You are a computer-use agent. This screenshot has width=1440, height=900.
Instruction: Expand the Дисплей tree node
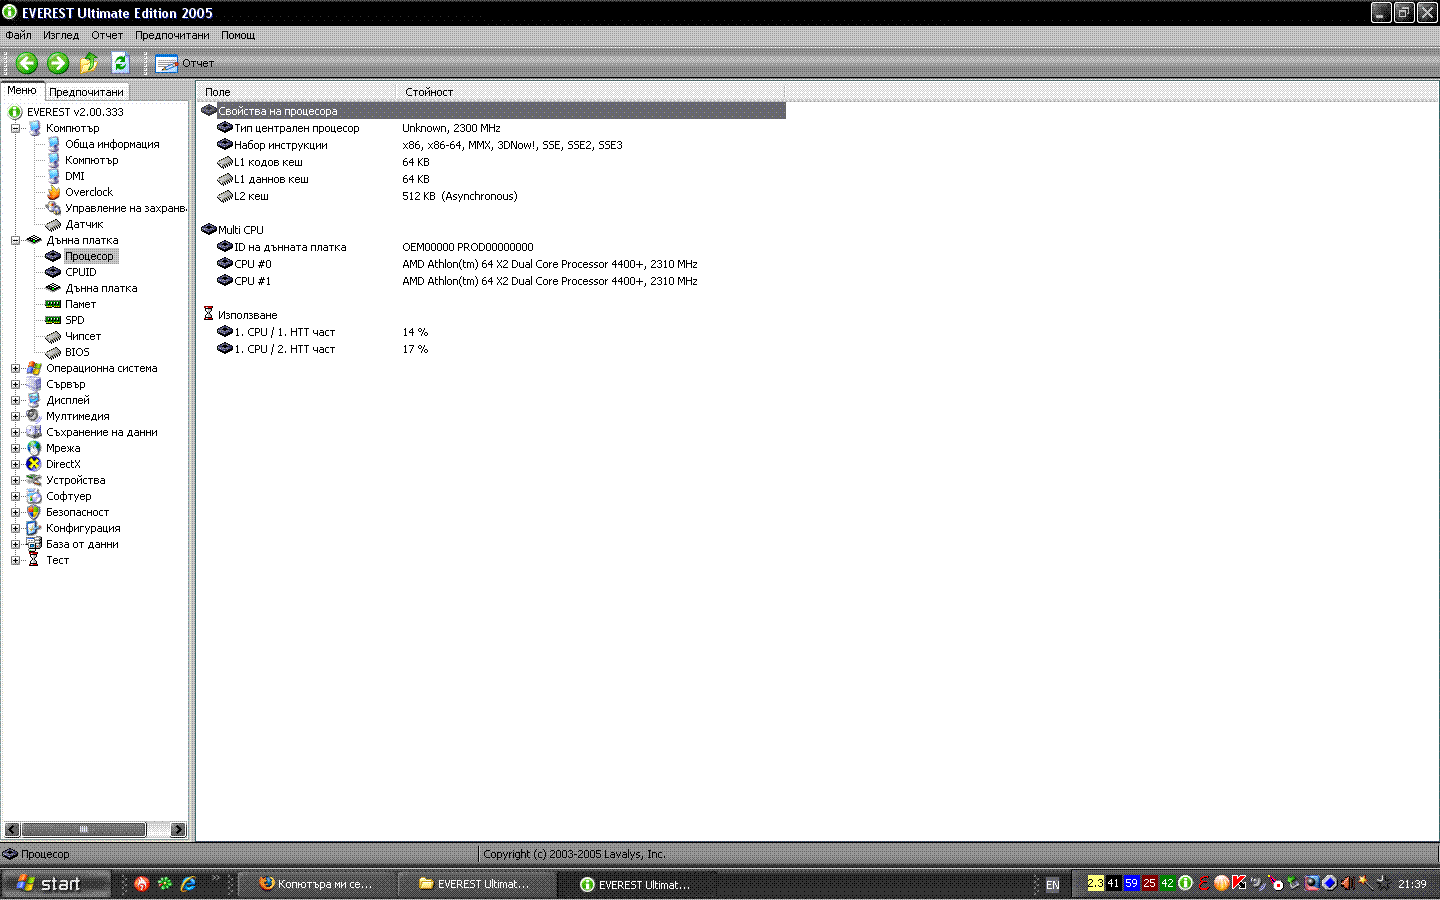[x=16, y=400]
